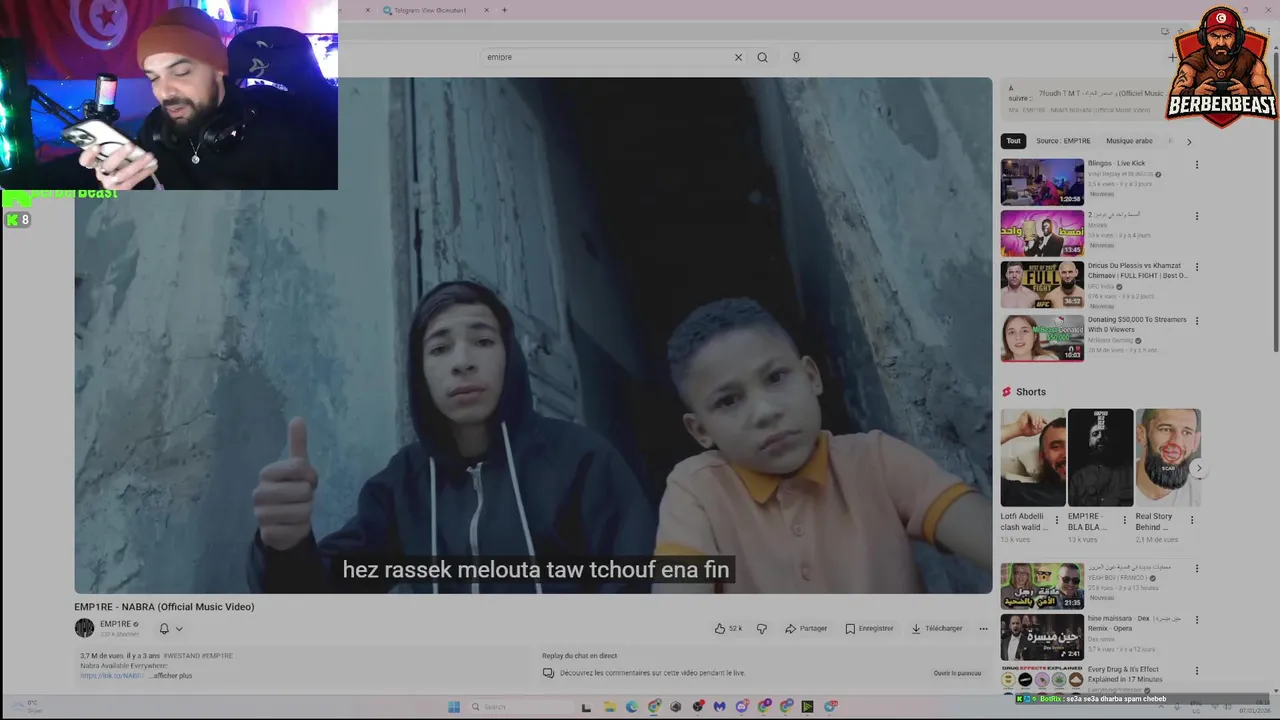Open options menu for Blingos Live Kick
Viewport: 1280px width, 720px height.
1197,164
